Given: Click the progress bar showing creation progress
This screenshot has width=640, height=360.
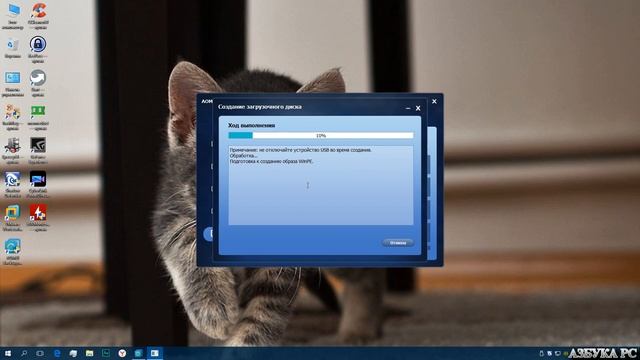Looking at the screenshot, I should point(321,135).
